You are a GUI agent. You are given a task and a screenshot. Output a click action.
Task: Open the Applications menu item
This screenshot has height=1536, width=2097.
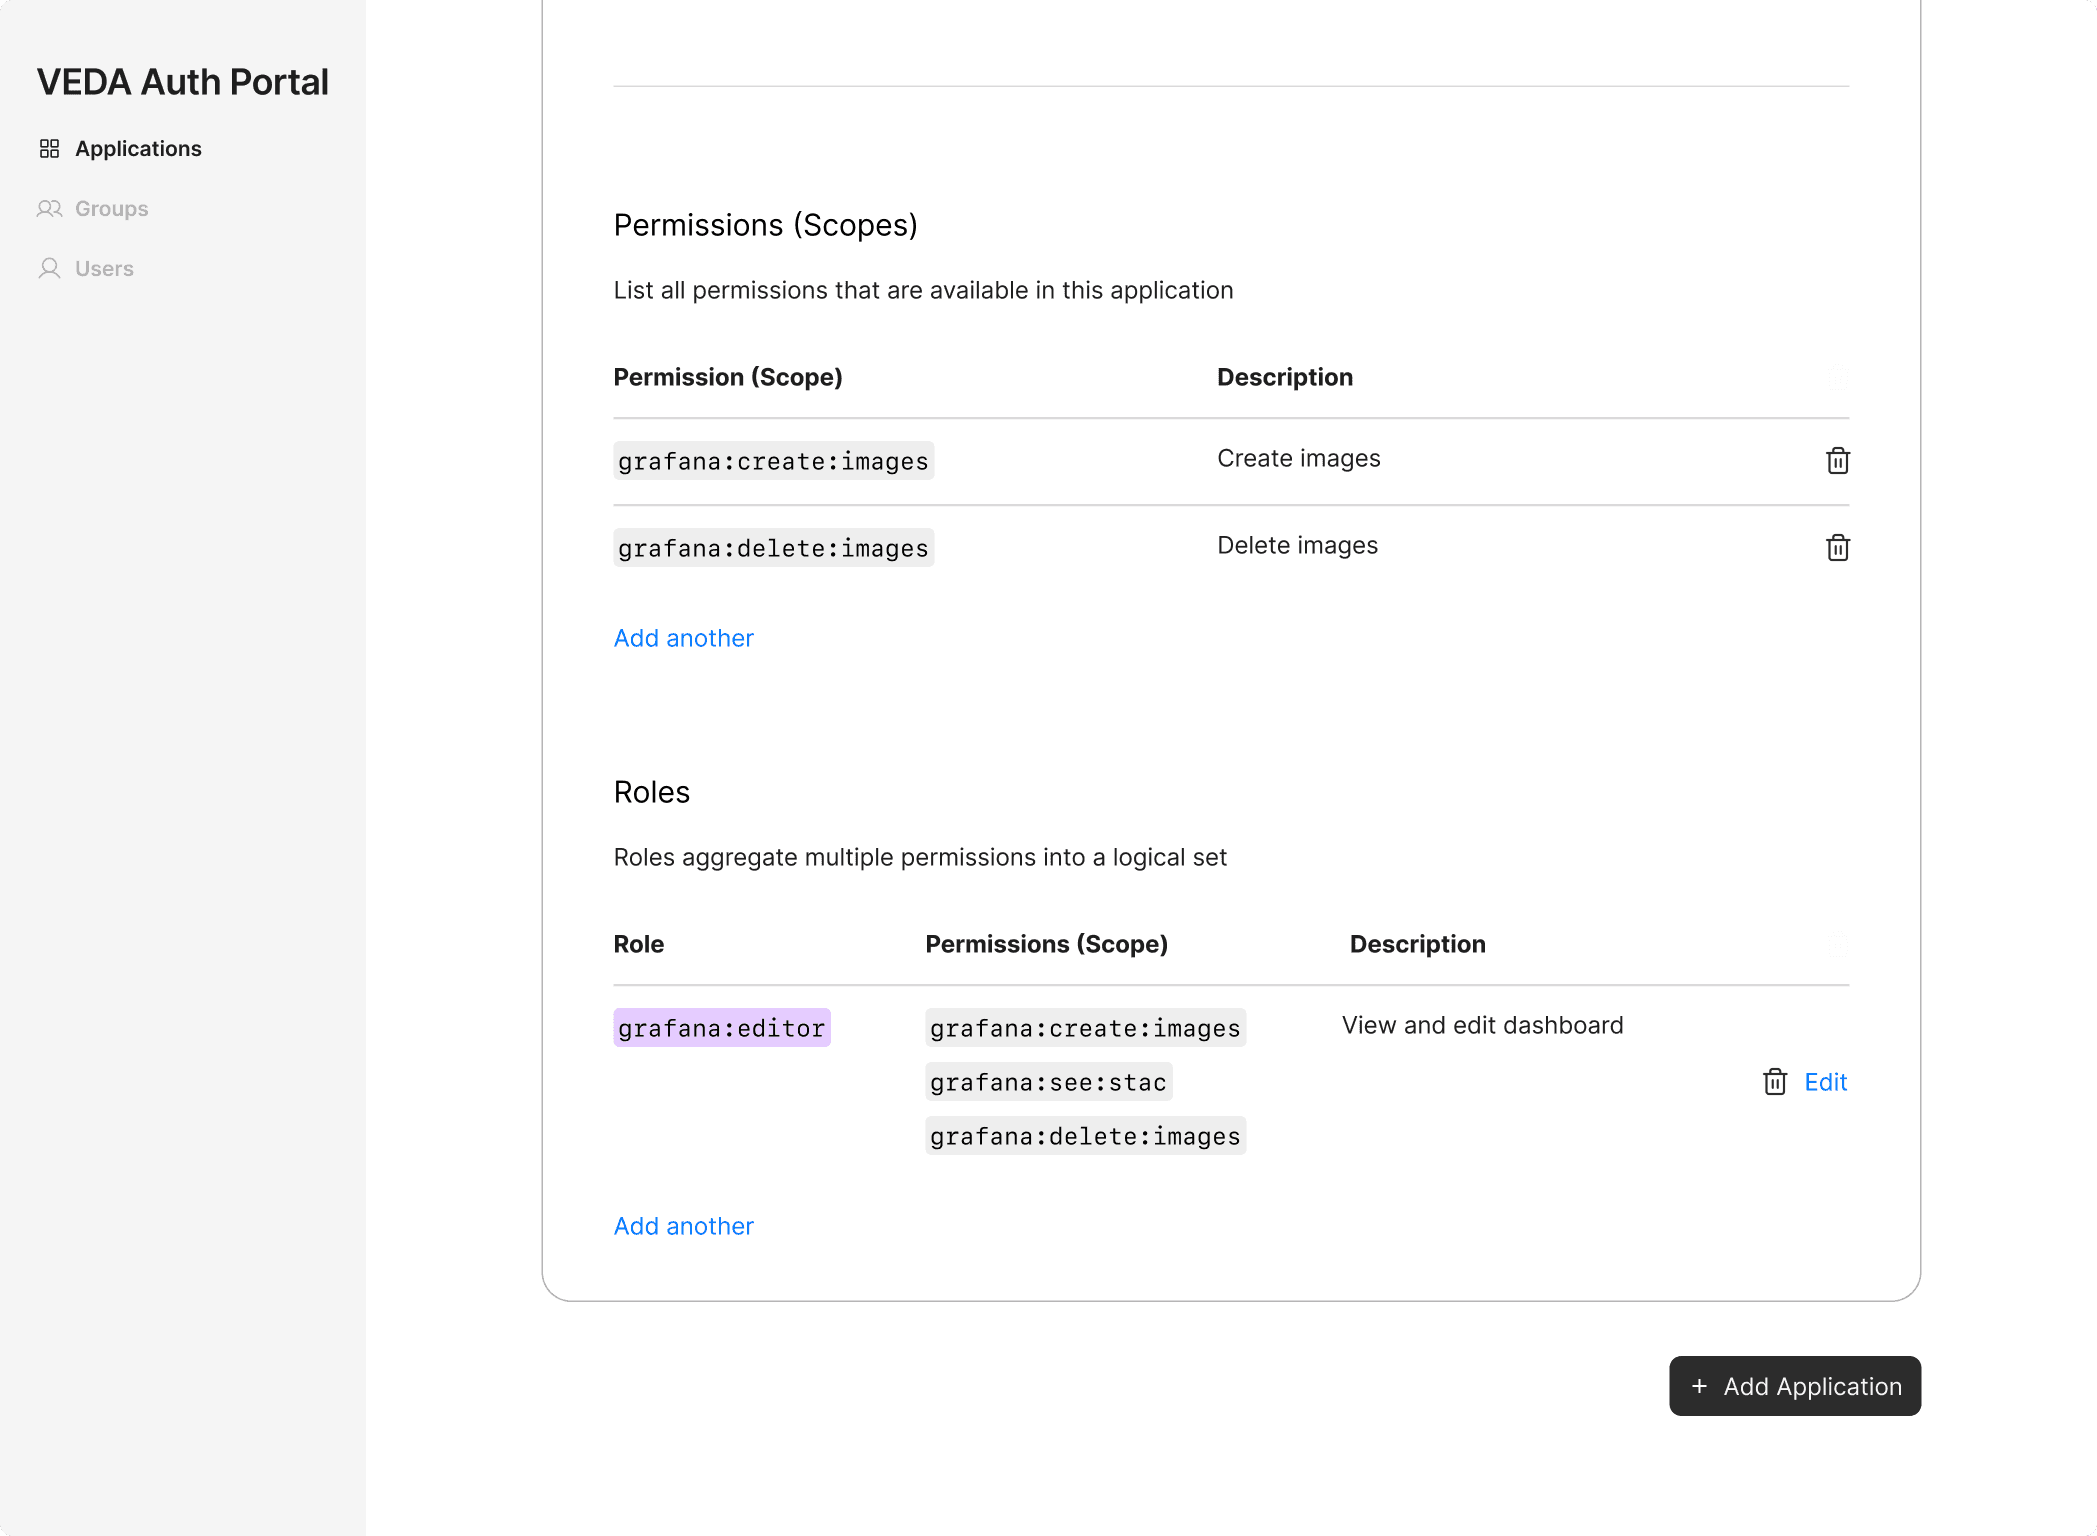138,149
